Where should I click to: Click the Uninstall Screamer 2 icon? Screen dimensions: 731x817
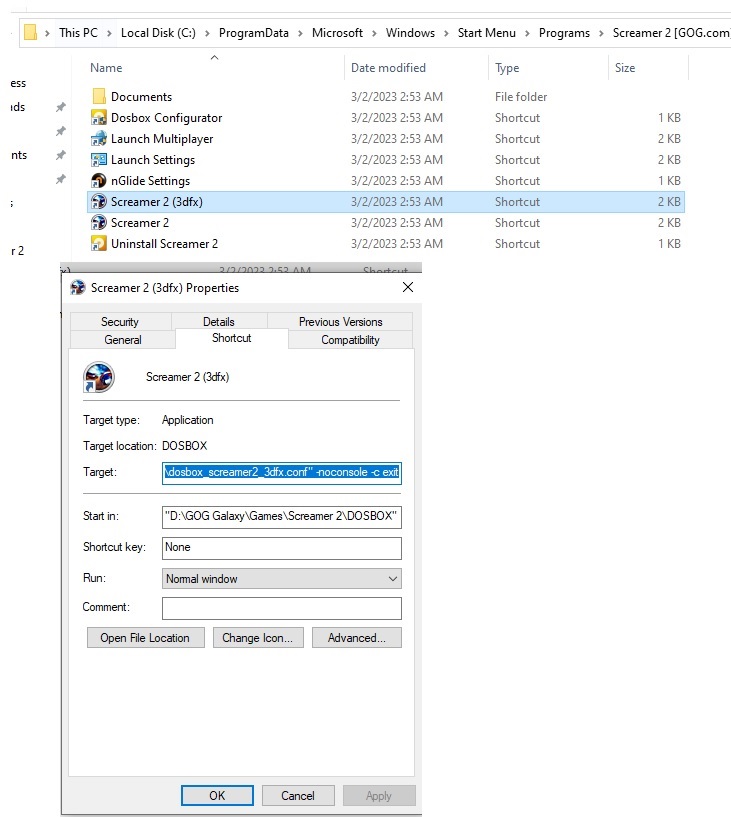pyautogui.click(x=98, y=243)
